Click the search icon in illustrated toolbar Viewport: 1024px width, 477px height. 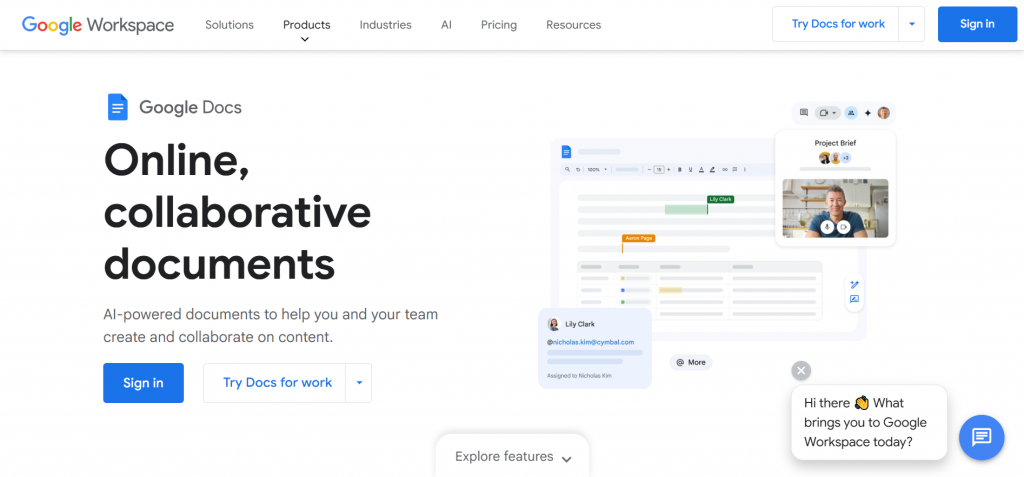[x=568, y=169]
